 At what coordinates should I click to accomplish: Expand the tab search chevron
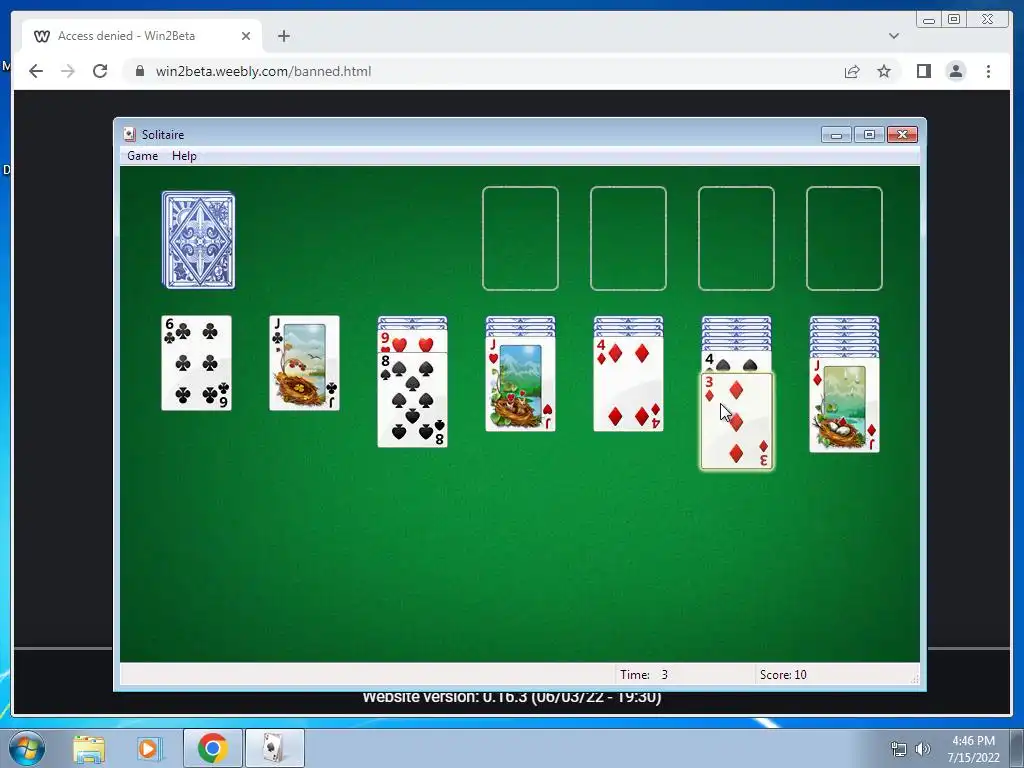[893, 36]
